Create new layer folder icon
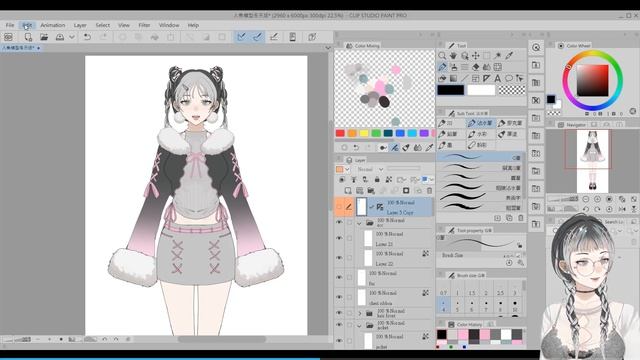640x360 pixels. click(371, 191)
